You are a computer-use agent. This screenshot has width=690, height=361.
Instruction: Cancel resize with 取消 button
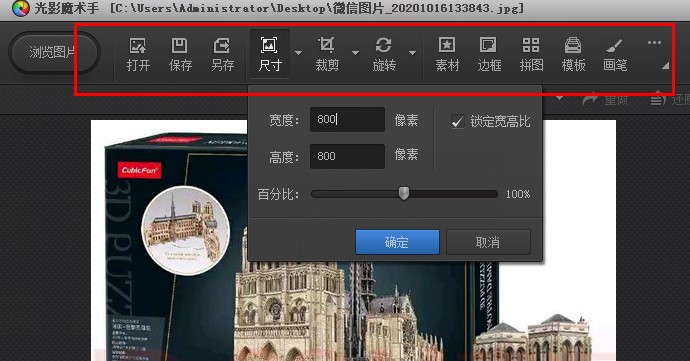pos(488,242)
